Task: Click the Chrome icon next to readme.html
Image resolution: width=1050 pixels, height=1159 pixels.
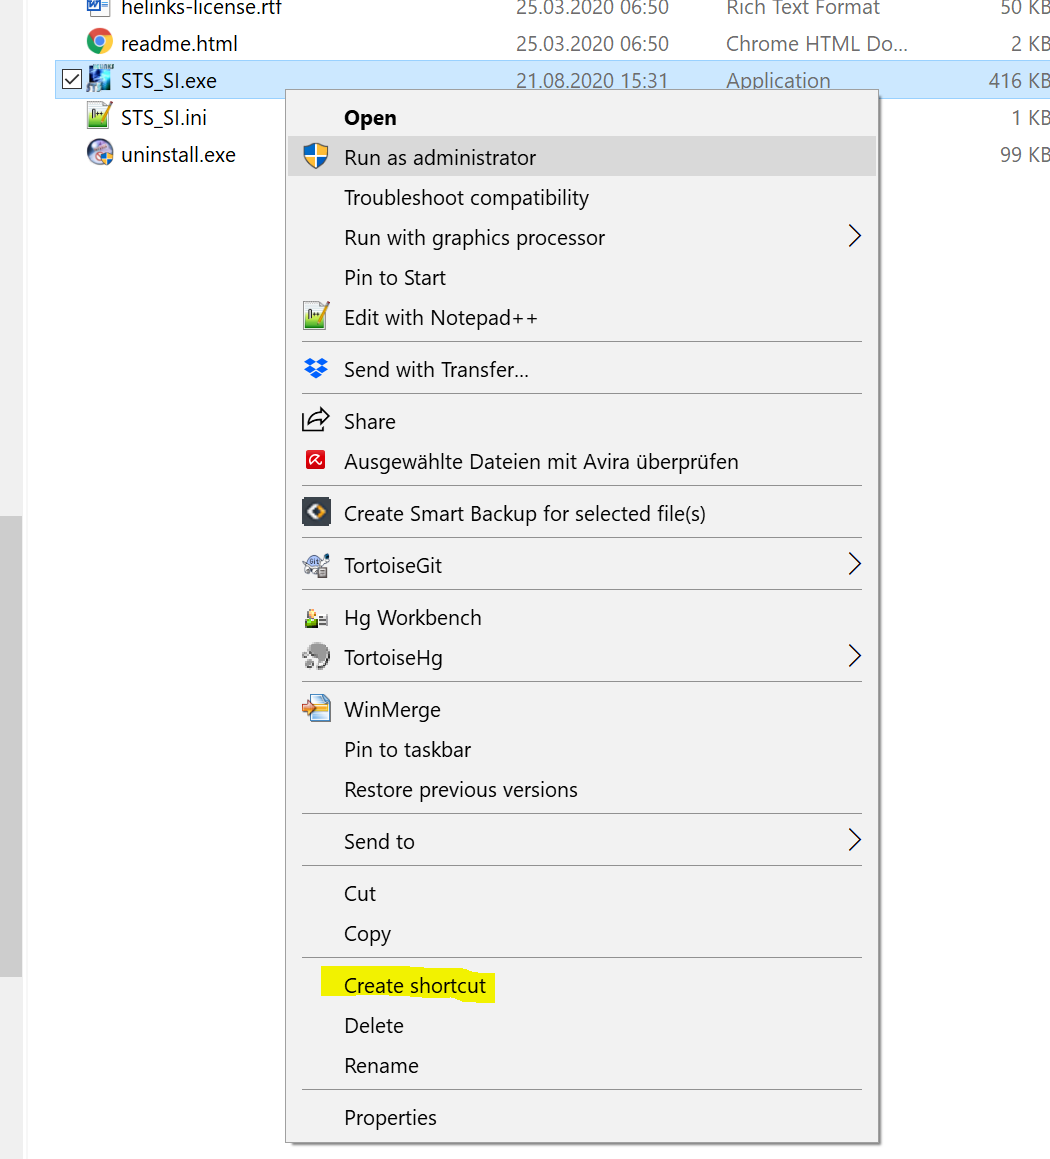Action: pyautogui.click(x=99, y=43)
